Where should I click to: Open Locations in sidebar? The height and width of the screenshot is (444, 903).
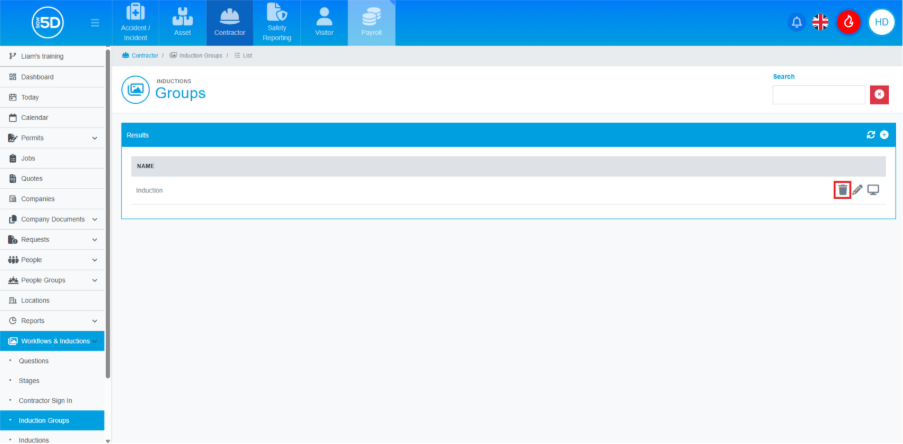pyautogui.click(x=52, y=301)
